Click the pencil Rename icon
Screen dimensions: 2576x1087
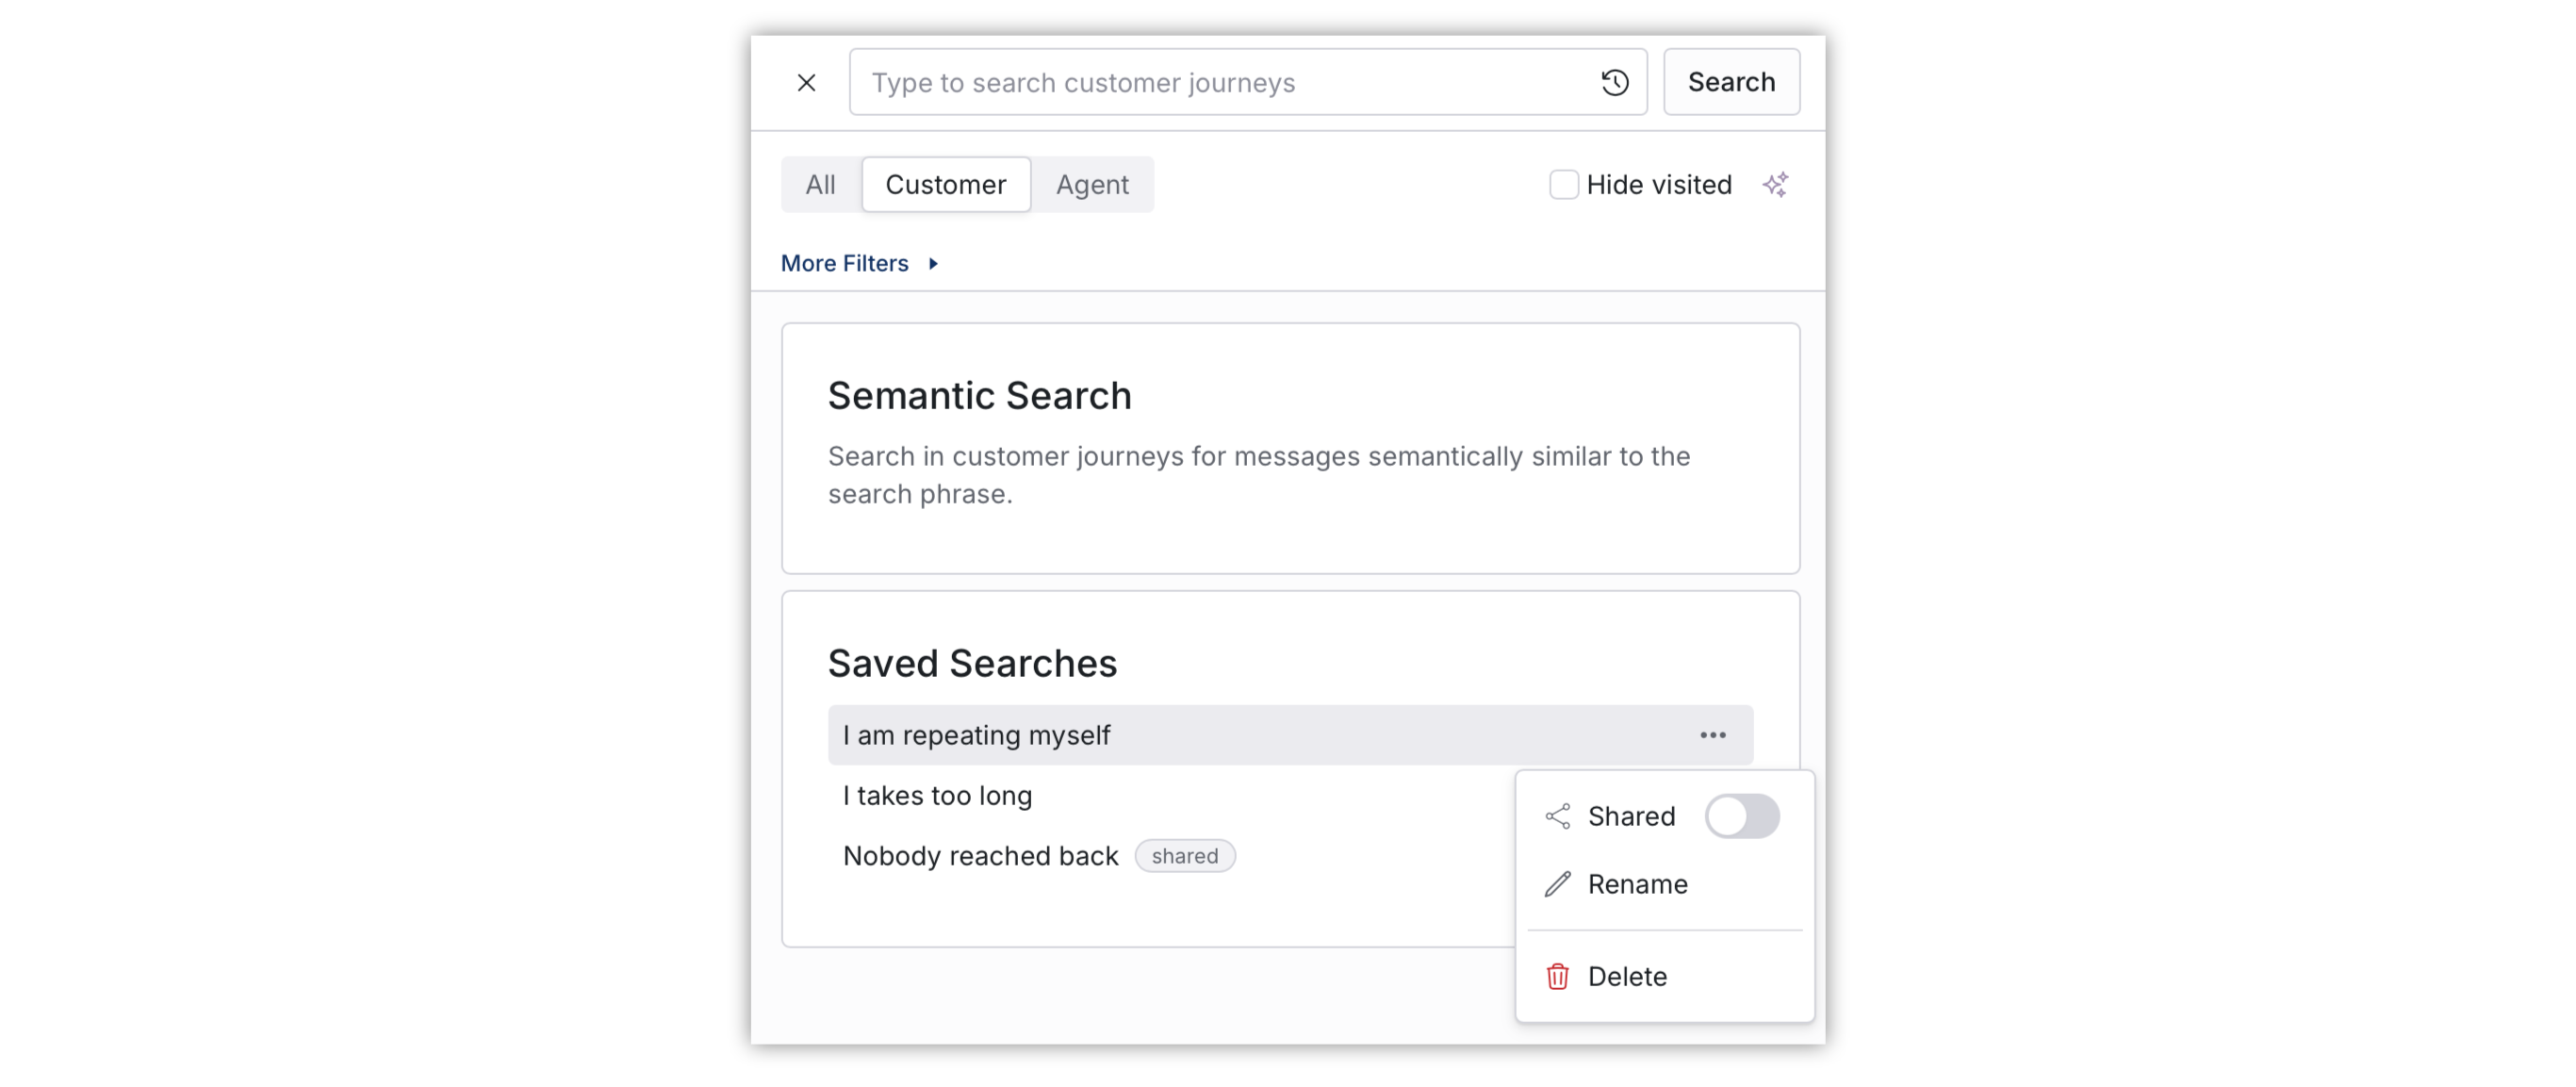tap(1557, 884)
